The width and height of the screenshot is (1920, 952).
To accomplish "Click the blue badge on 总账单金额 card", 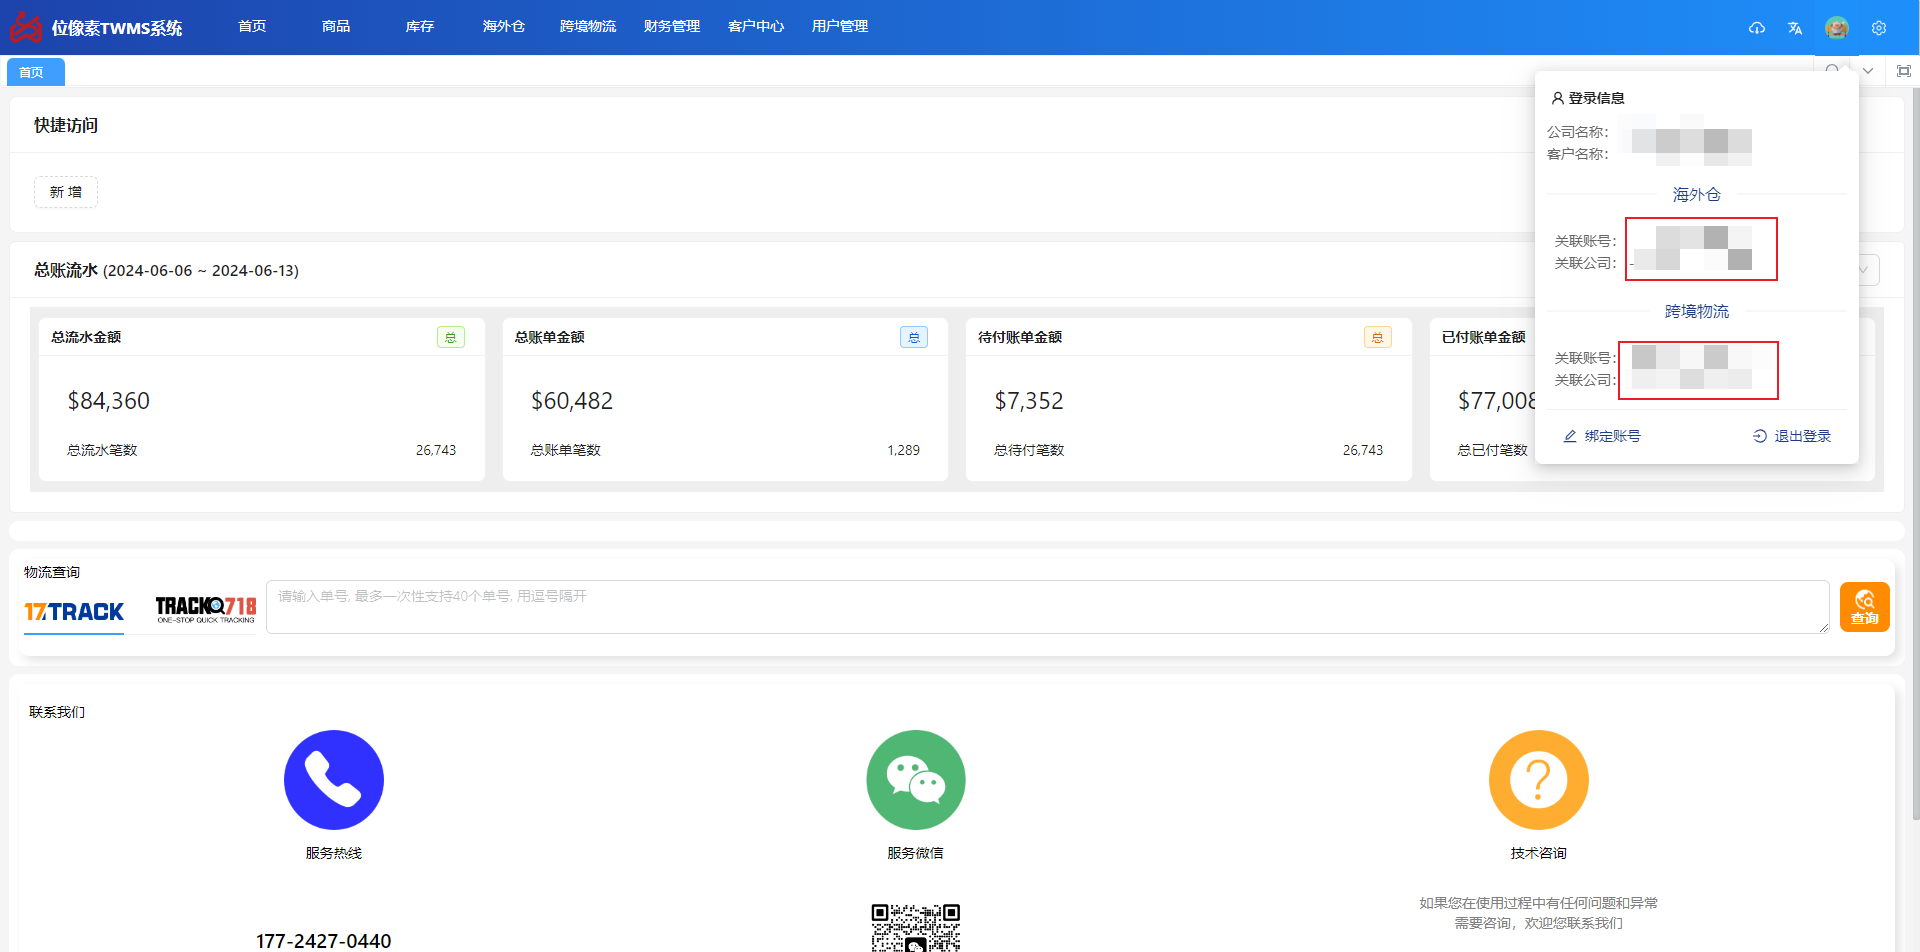I will click(x=914, y=337).
